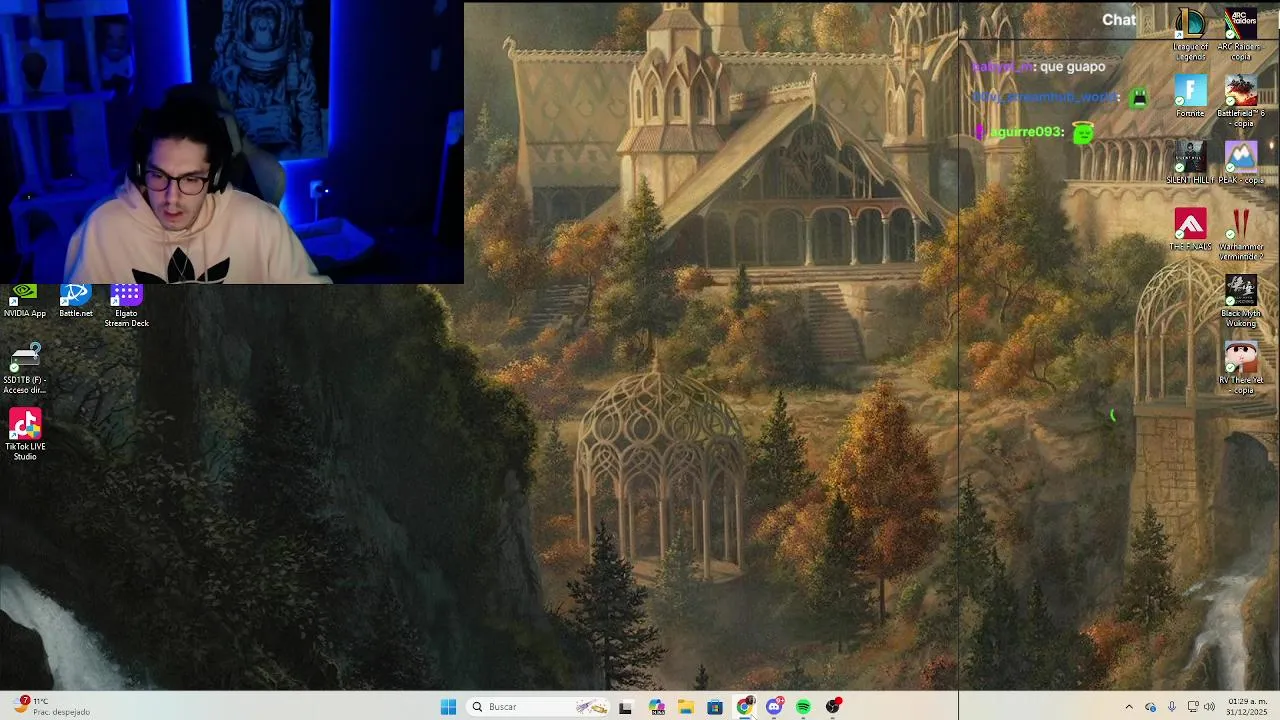Select the League of Legends desktop icon
This screenshot has height=720, width=1280.
pyautogui.click(x=1190, y=35)
